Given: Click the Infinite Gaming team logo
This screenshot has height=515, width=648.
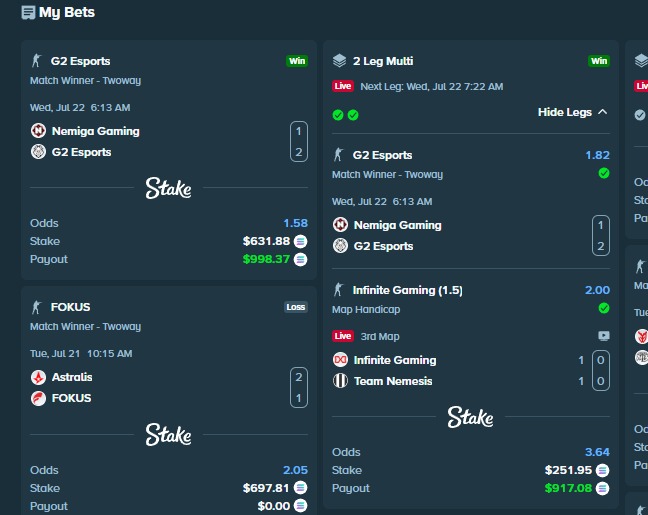Looking at the screenshot, I should [x=341, y=360].
